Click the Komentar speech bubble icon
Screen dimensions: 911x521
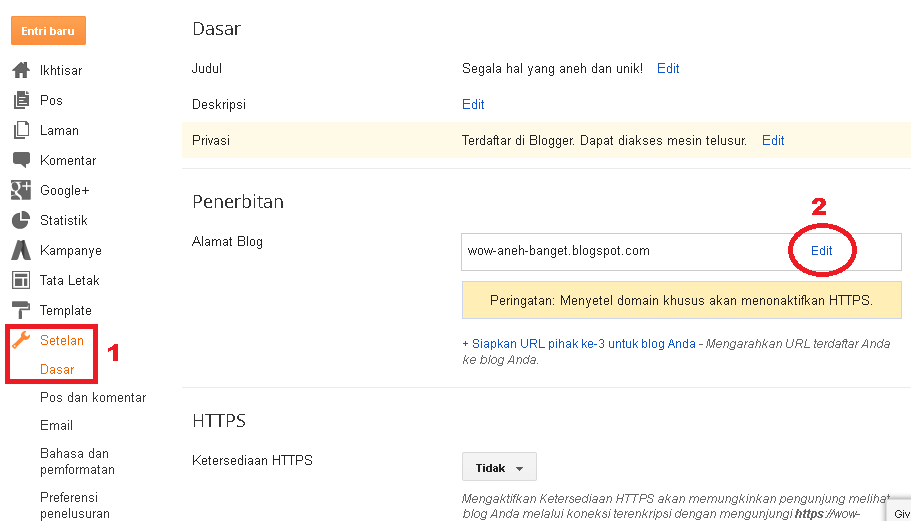click(x=21, y=160)
